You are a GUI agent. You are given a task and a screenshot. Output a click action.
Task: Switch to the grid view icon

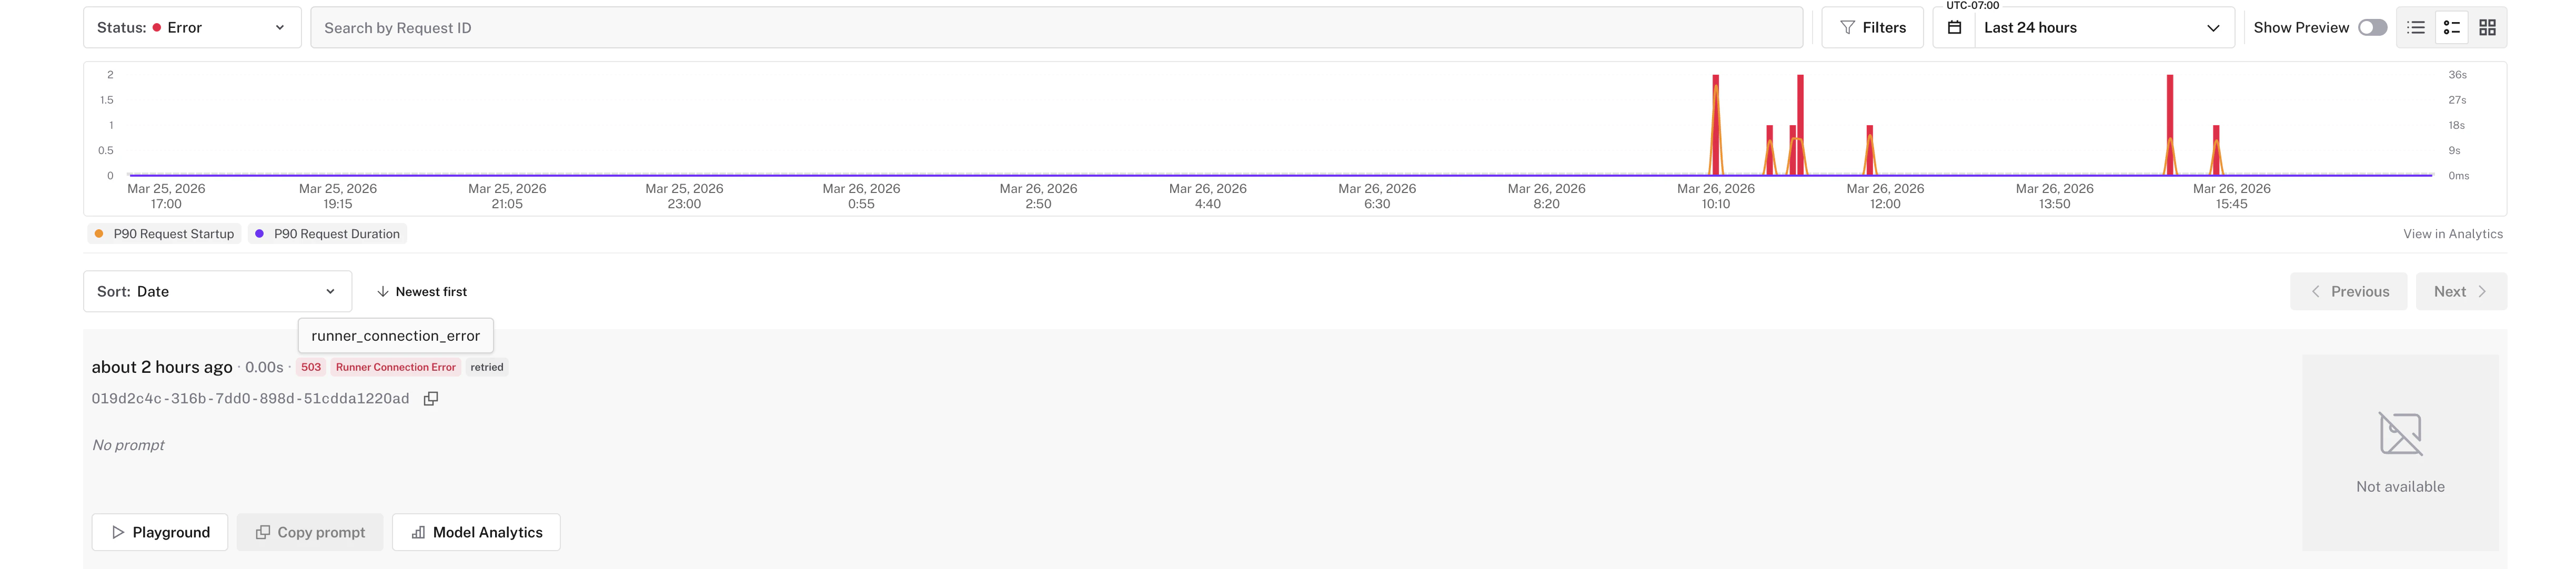[x=2488, y=27]
